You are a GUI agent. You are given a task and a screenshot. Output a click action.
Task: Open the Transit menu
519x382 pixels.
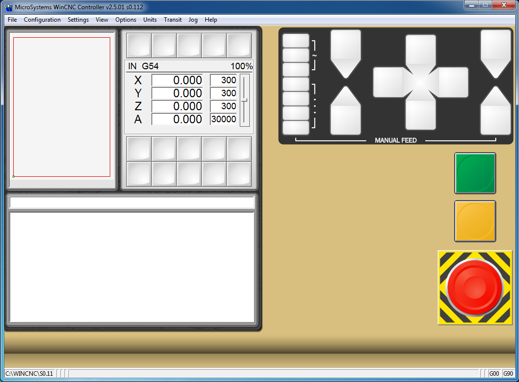[x=173, y=20]
